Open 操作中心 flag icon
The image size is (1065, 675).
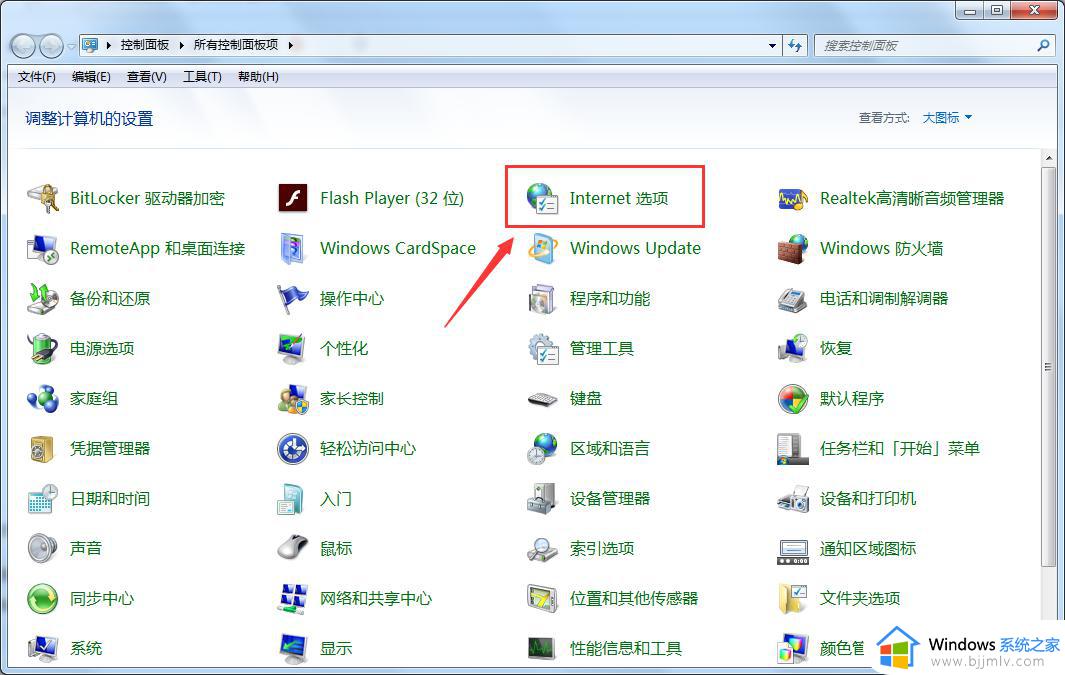[x=293, y=299]
